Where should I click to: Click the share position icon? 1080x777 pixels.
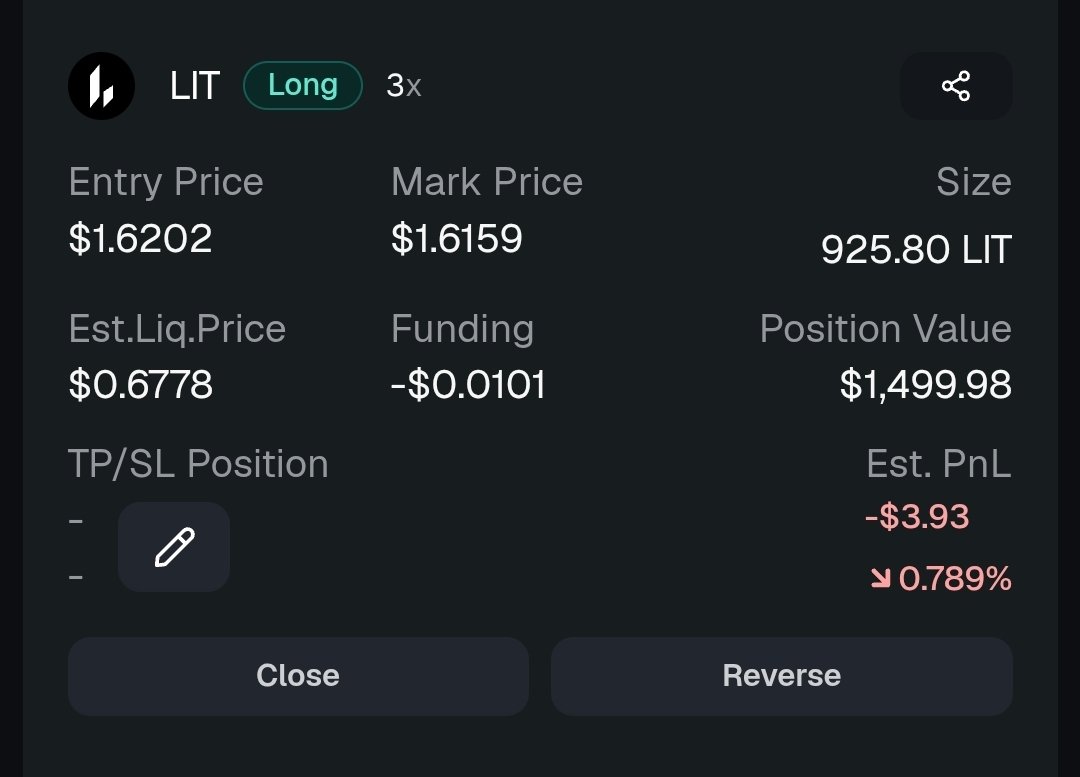pos(956,86)
